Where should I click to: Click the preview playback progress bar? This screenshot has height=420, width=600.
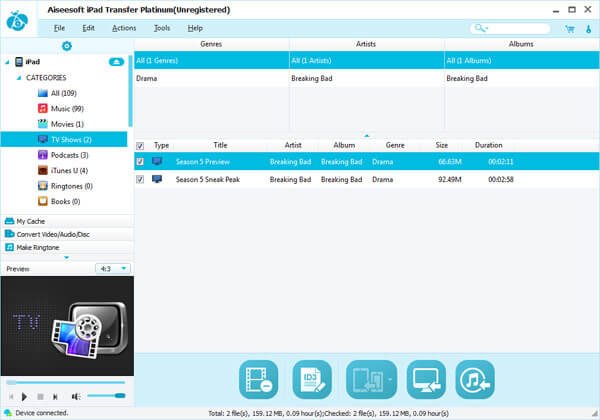(x=66, y=382)
